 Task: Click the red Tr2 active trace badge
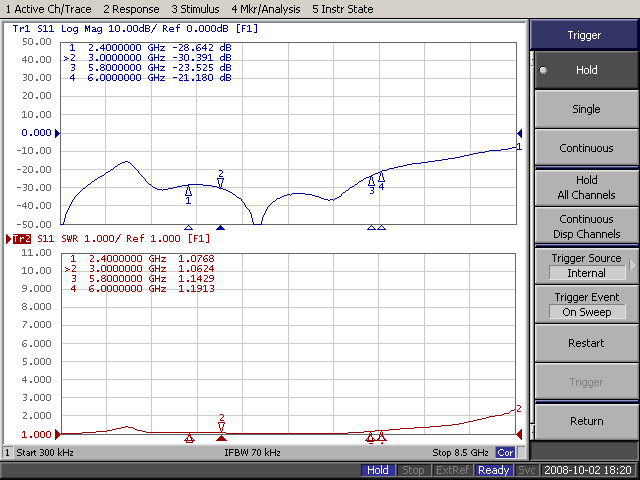20,239
